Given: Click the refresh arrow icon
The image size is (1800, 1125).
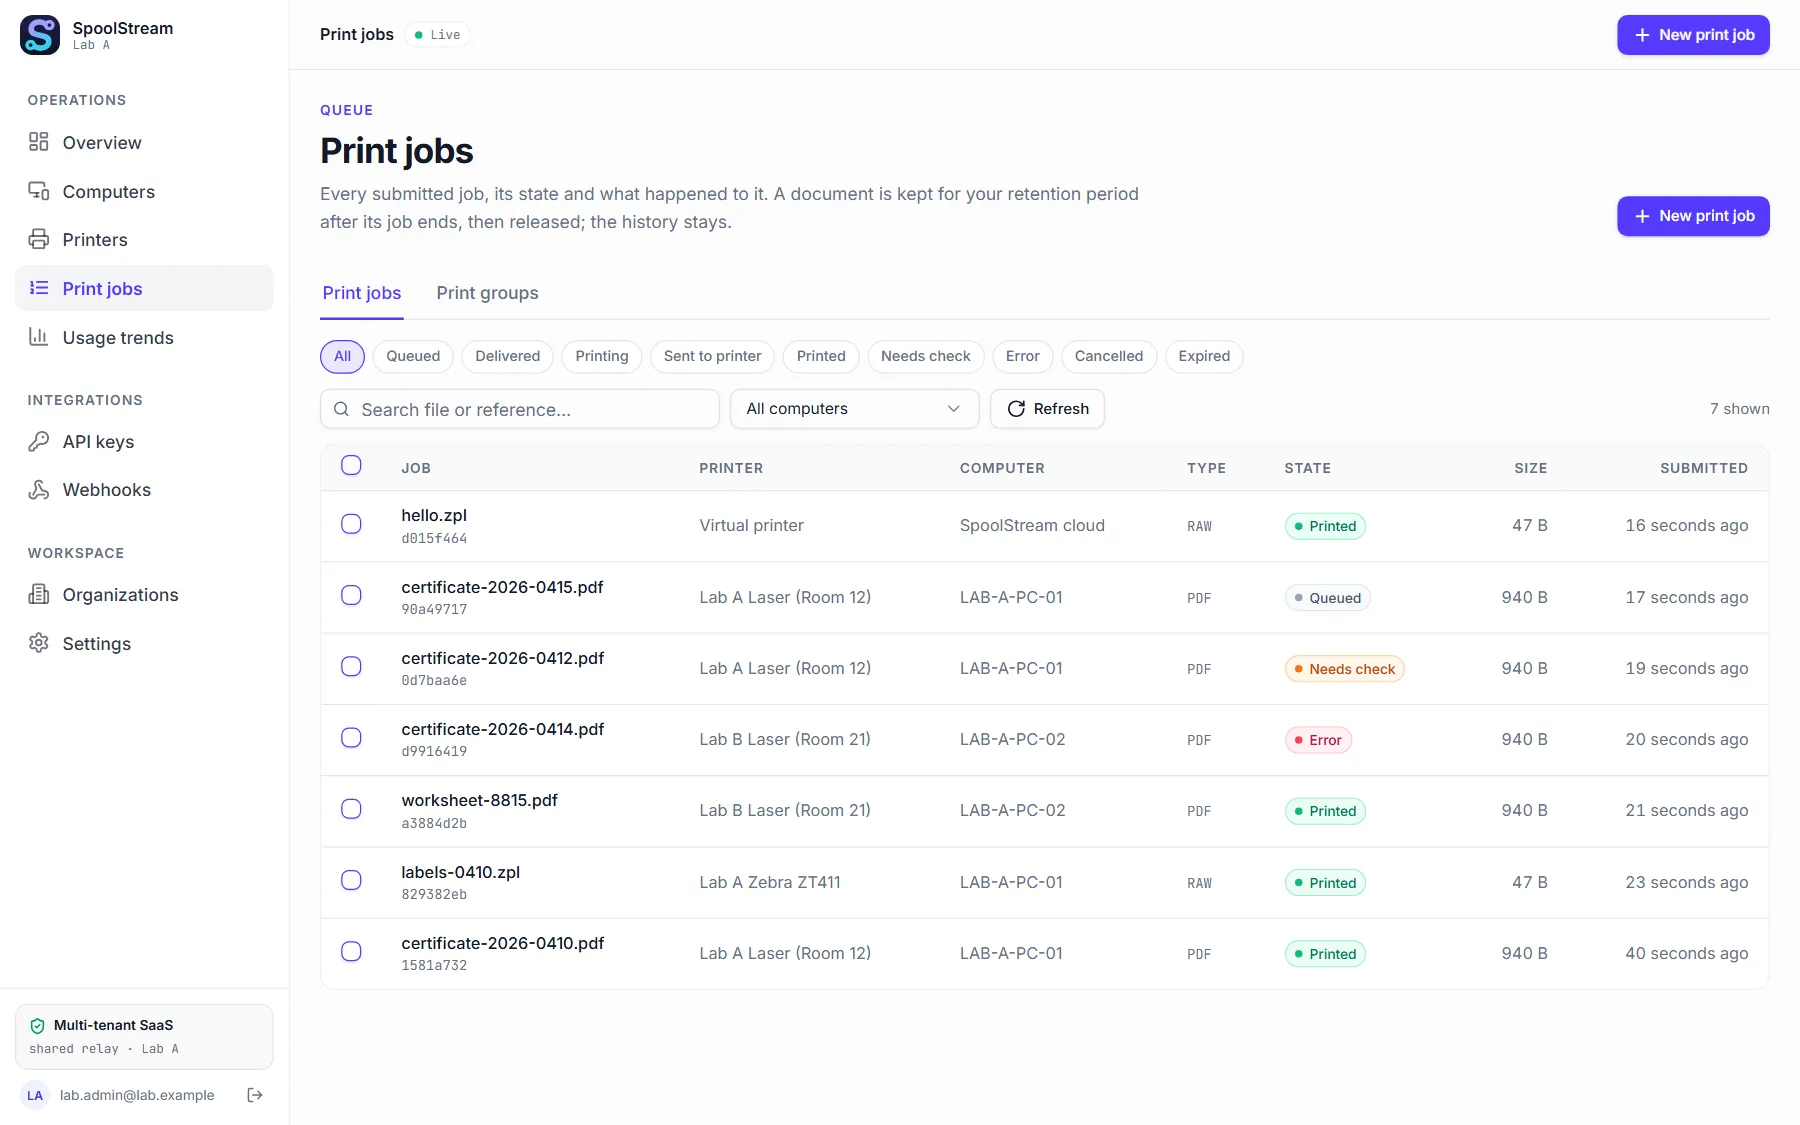Looking at the screenshot, I should [1016, 409].
